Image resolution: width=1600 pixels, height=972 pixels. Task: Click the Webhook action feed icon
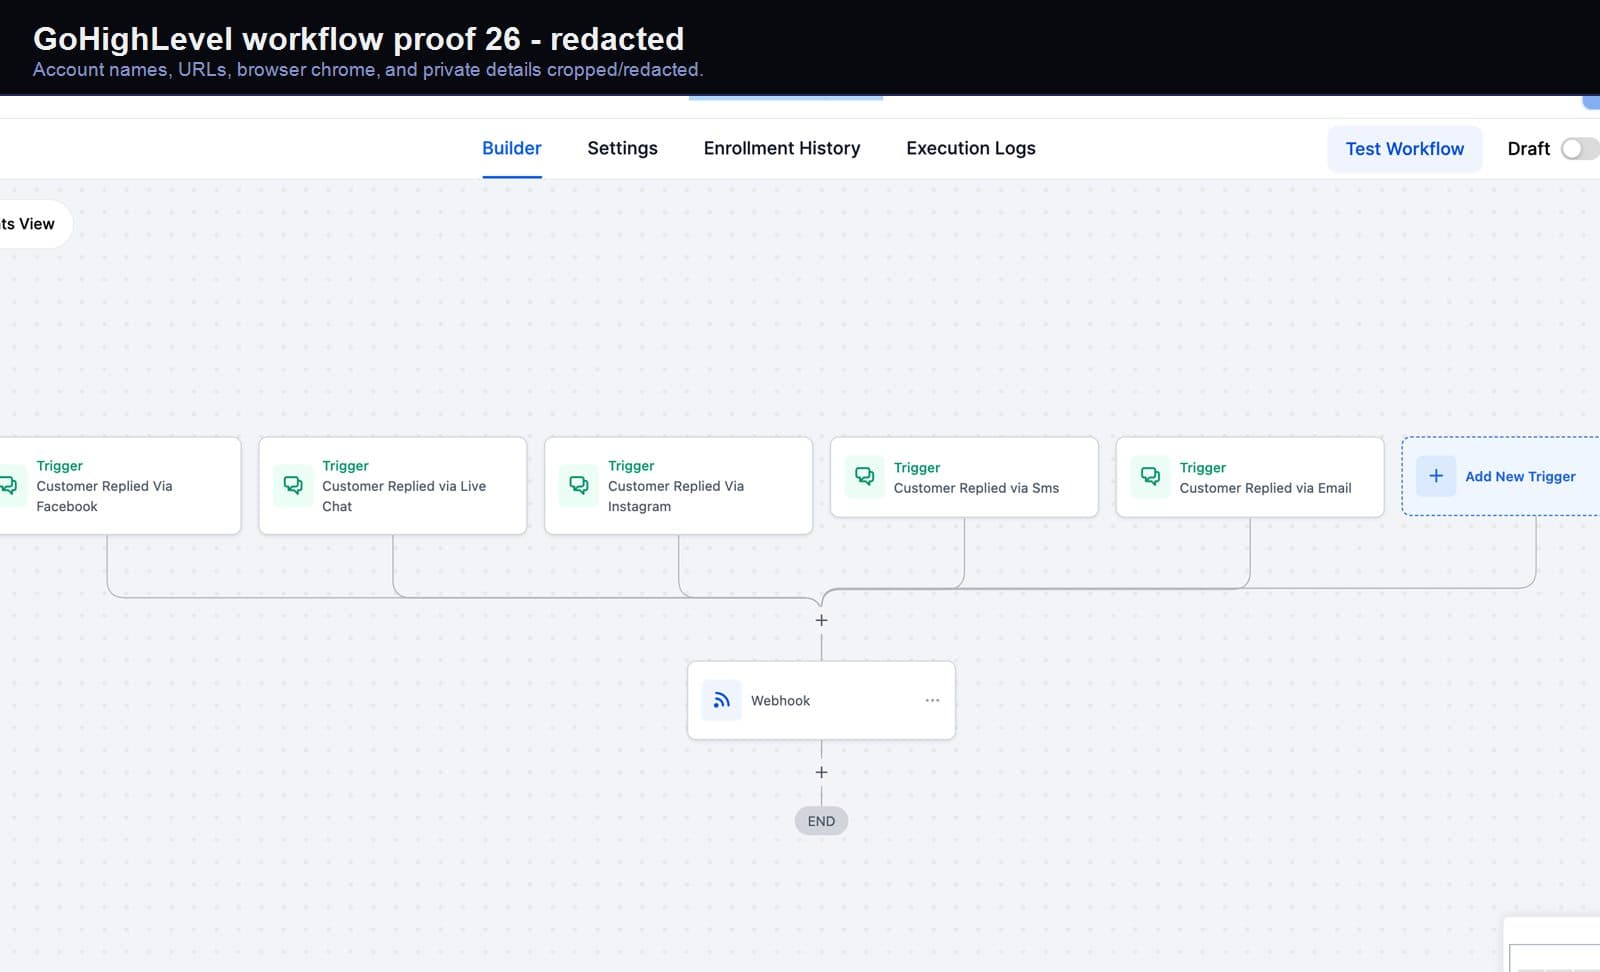[x=721, y=700]
